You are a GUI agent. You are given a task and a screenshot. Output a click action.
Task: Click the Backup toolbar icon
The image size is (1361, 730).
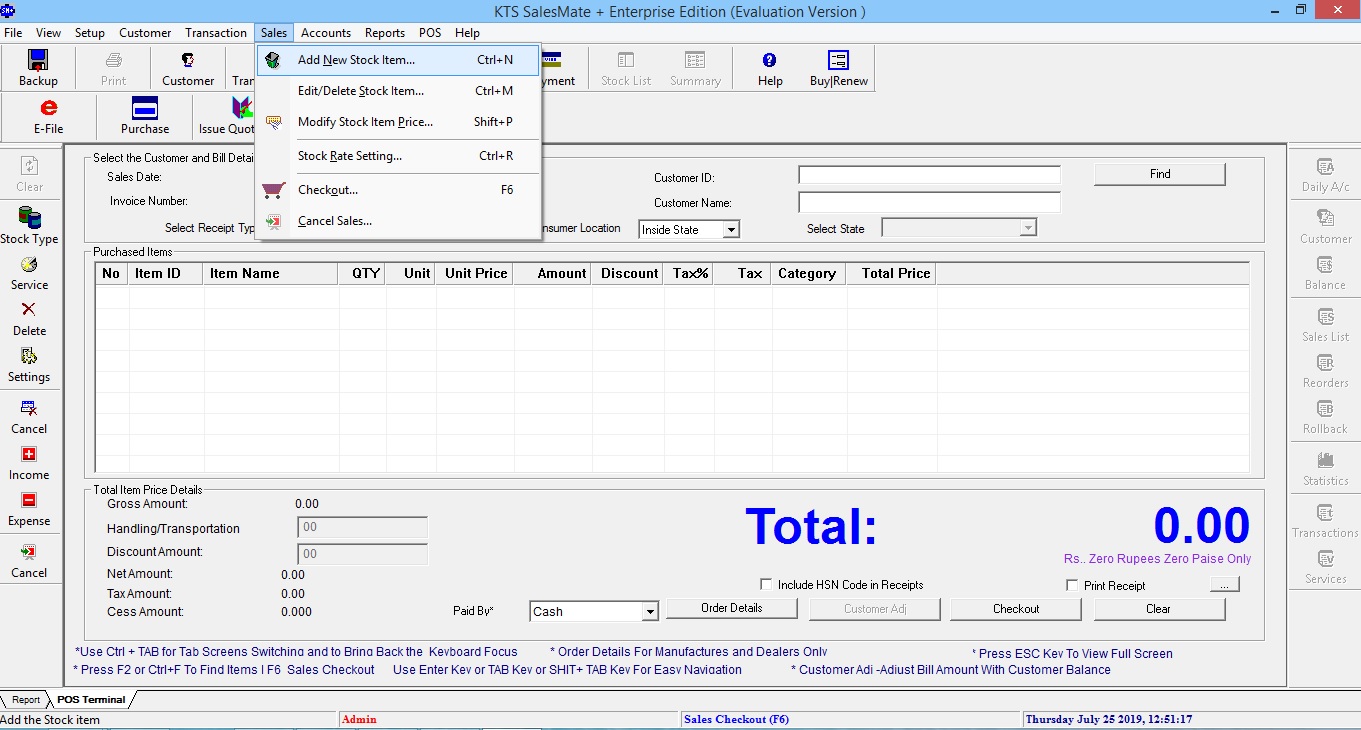(x=38, y=60)
